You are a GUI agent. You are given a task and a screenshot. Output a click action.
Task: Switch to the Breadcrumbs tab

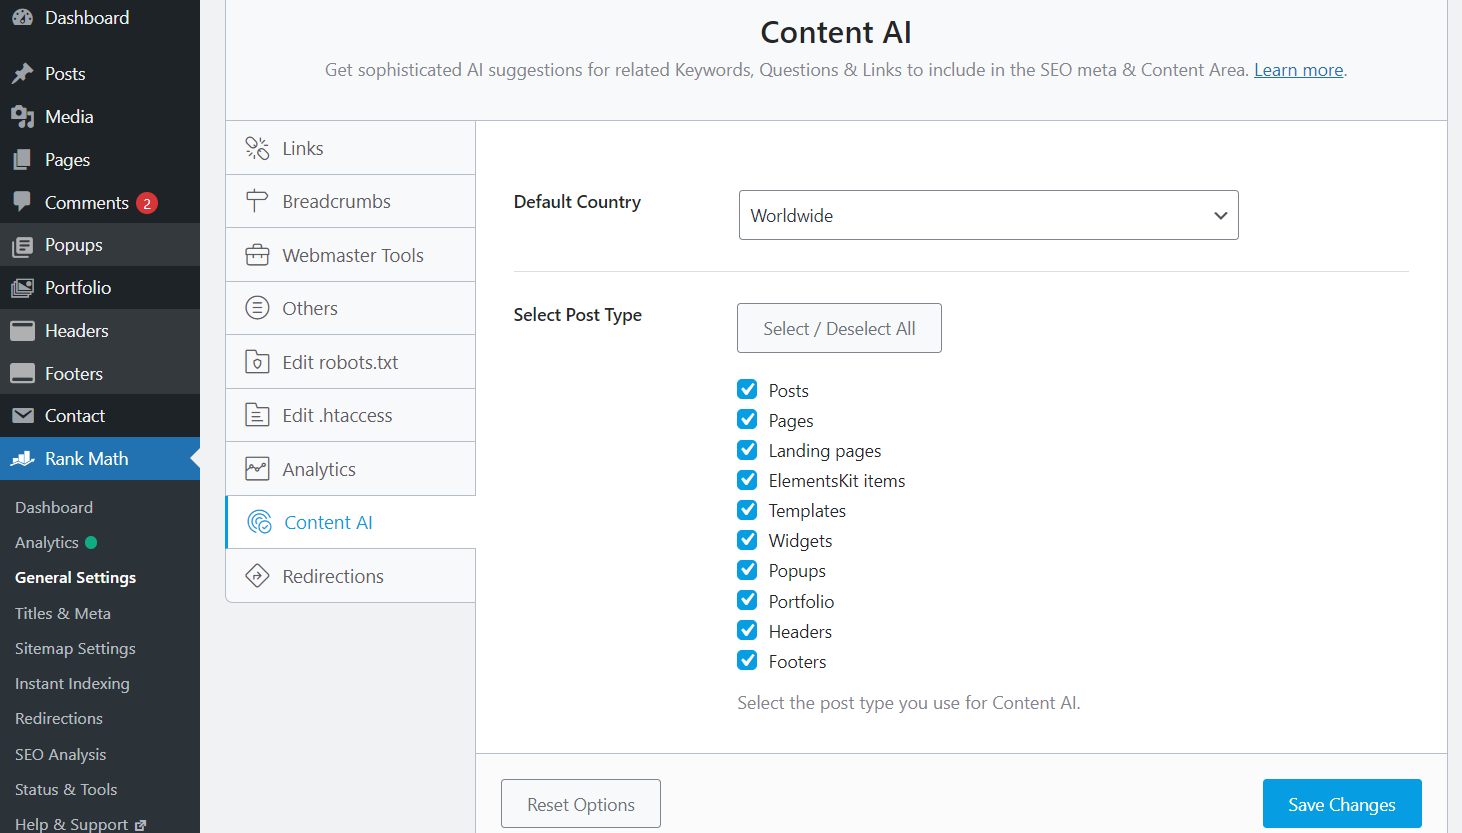coord(350,201)
